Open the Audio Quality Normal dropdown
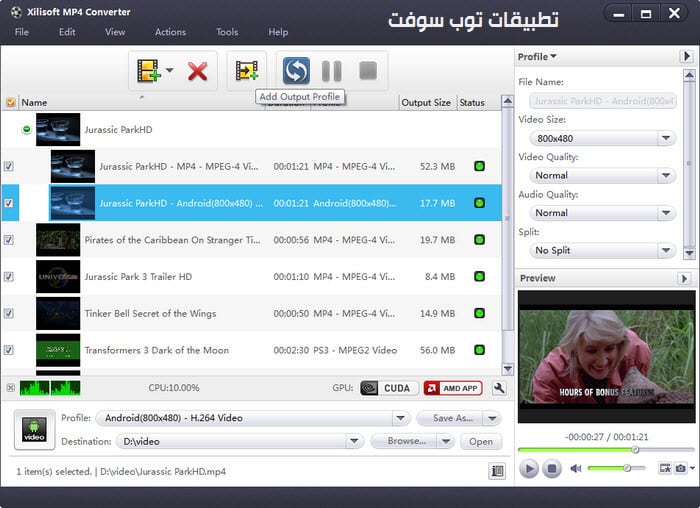700x508 pixels. tap(602, 213)
